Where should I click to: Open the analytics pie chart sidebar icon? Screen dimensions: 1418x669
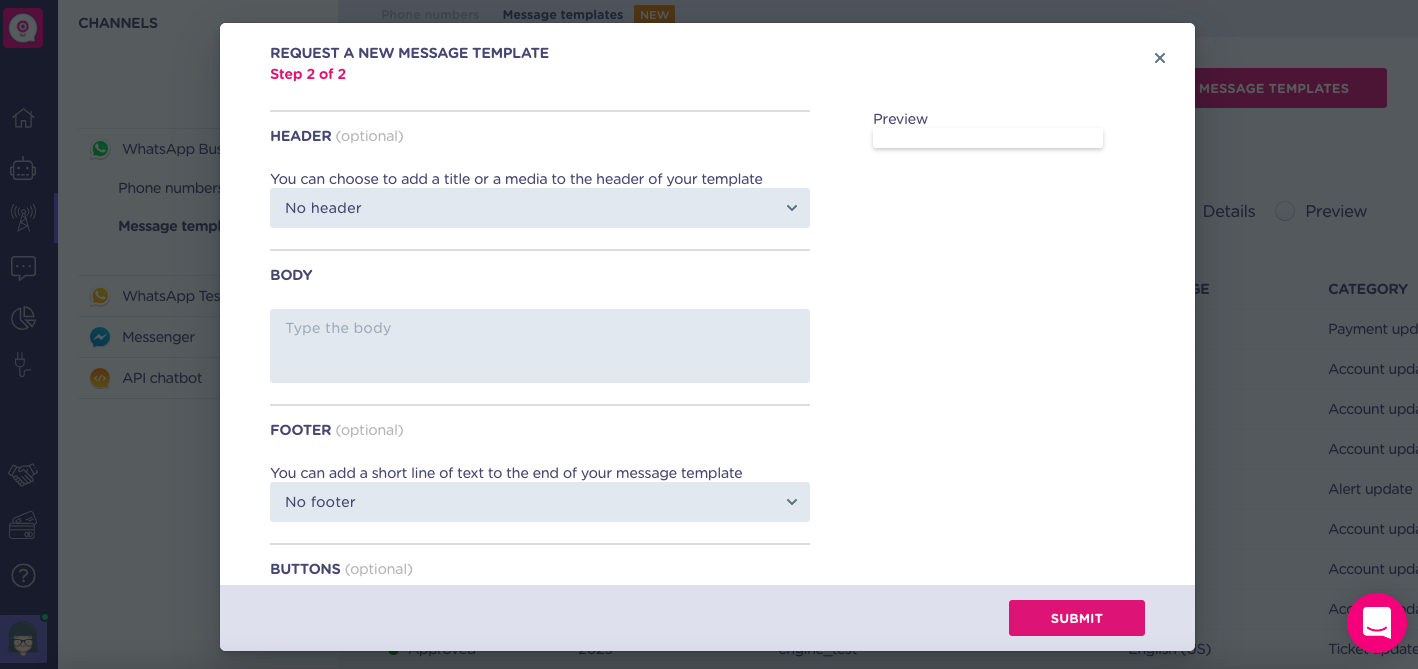[23, 318]
